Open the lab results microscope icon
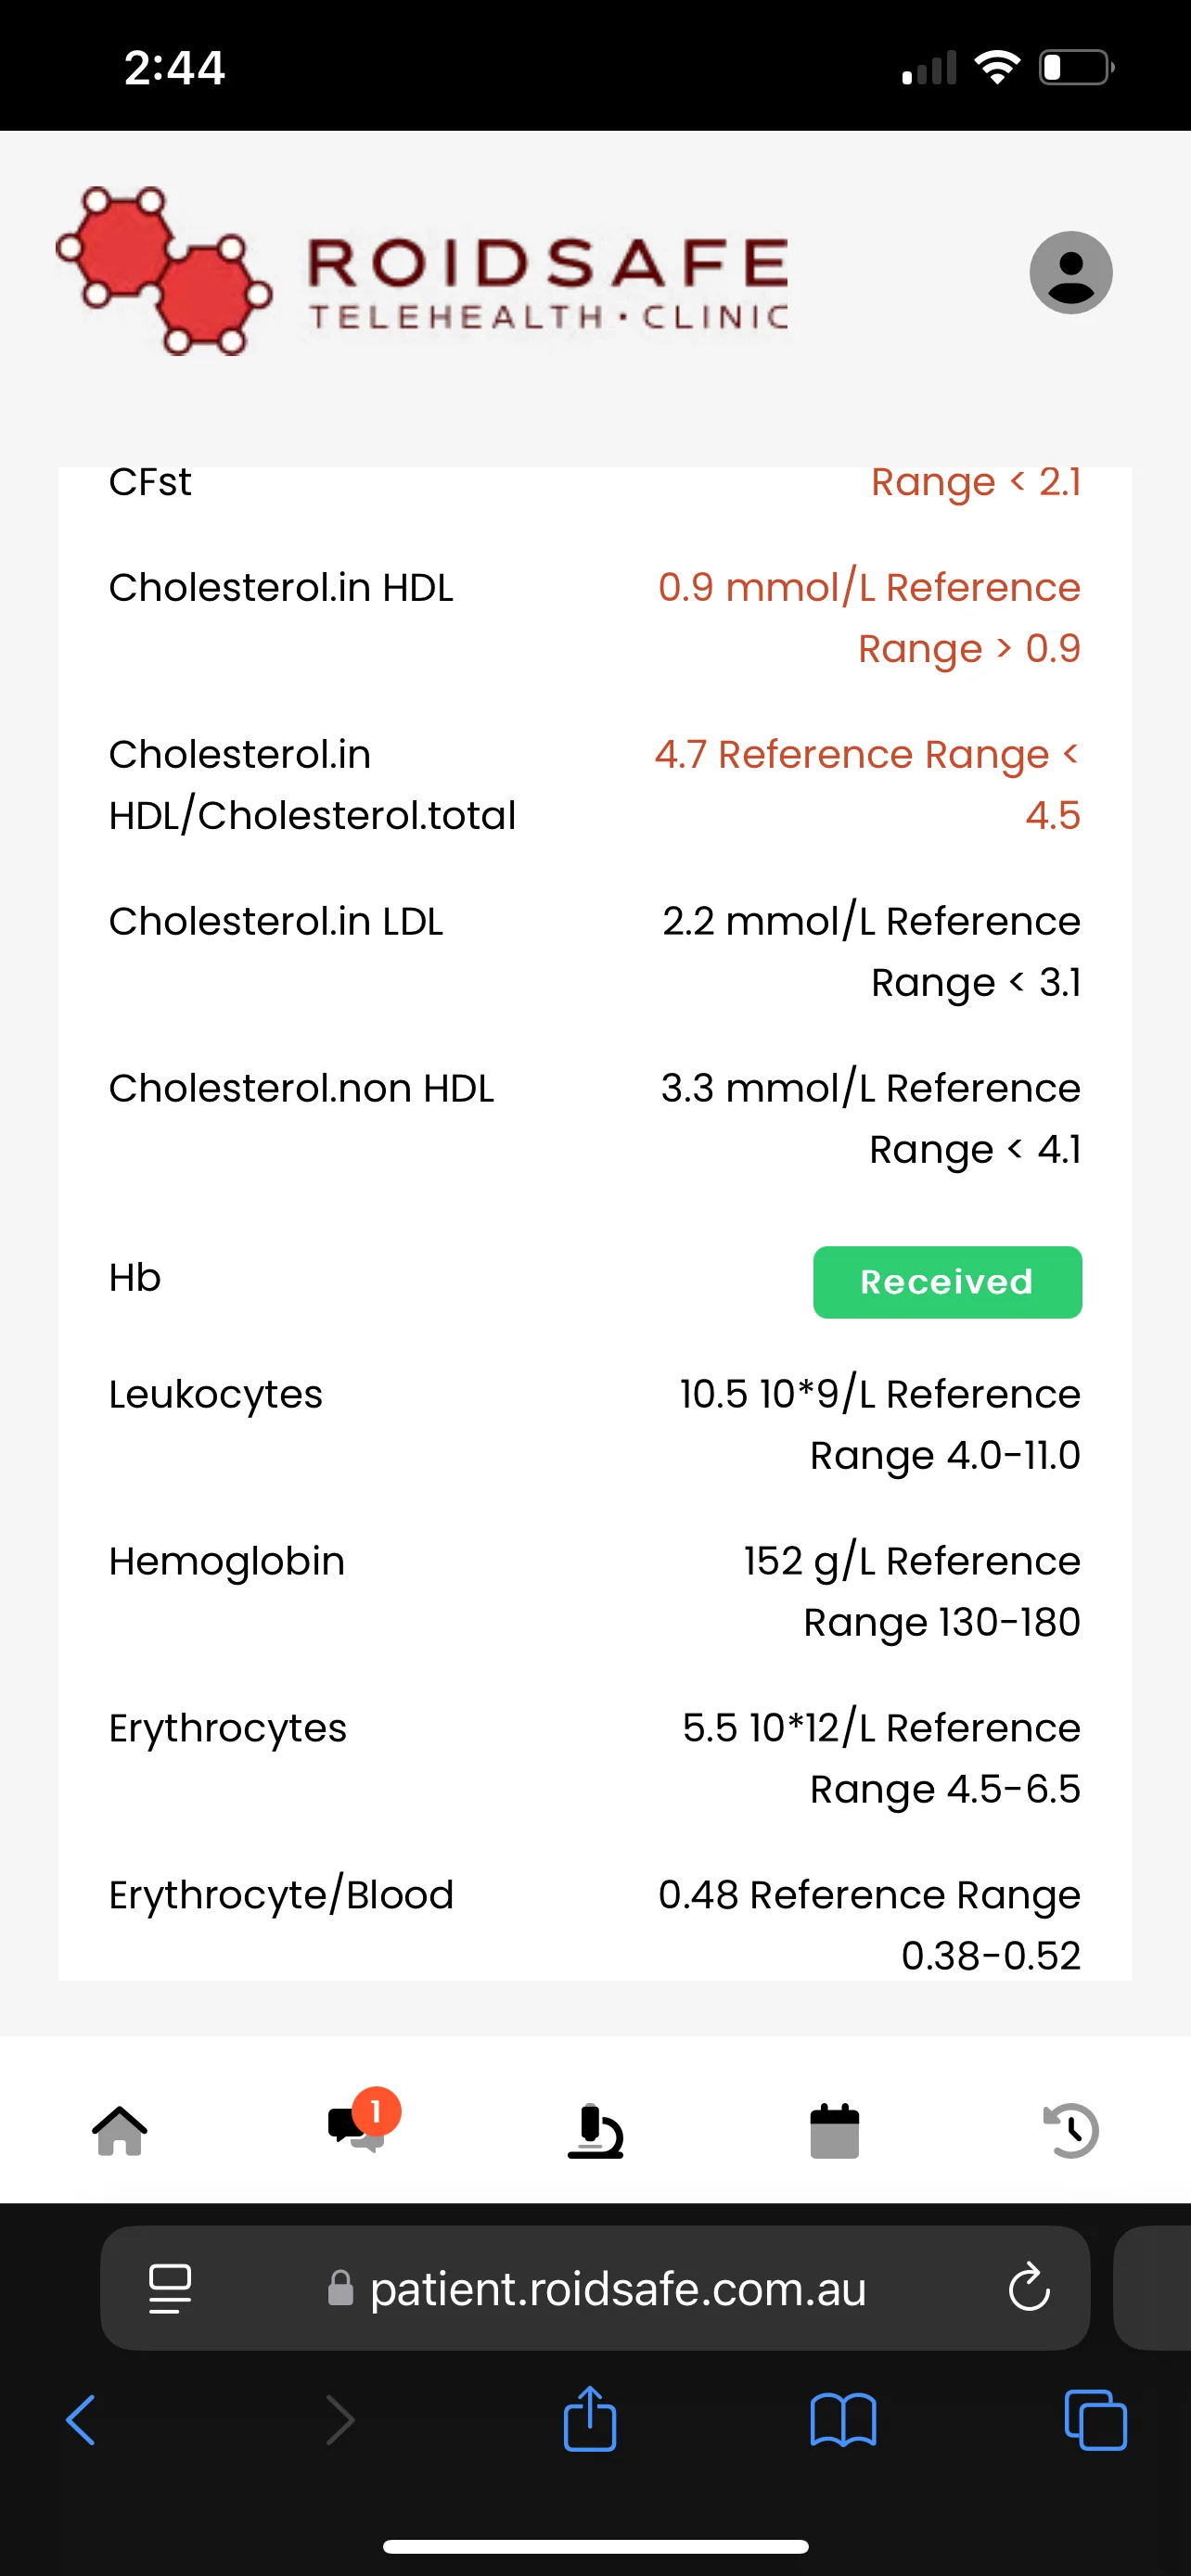Viewport: 1191px width, 2576px height. 596,2130
